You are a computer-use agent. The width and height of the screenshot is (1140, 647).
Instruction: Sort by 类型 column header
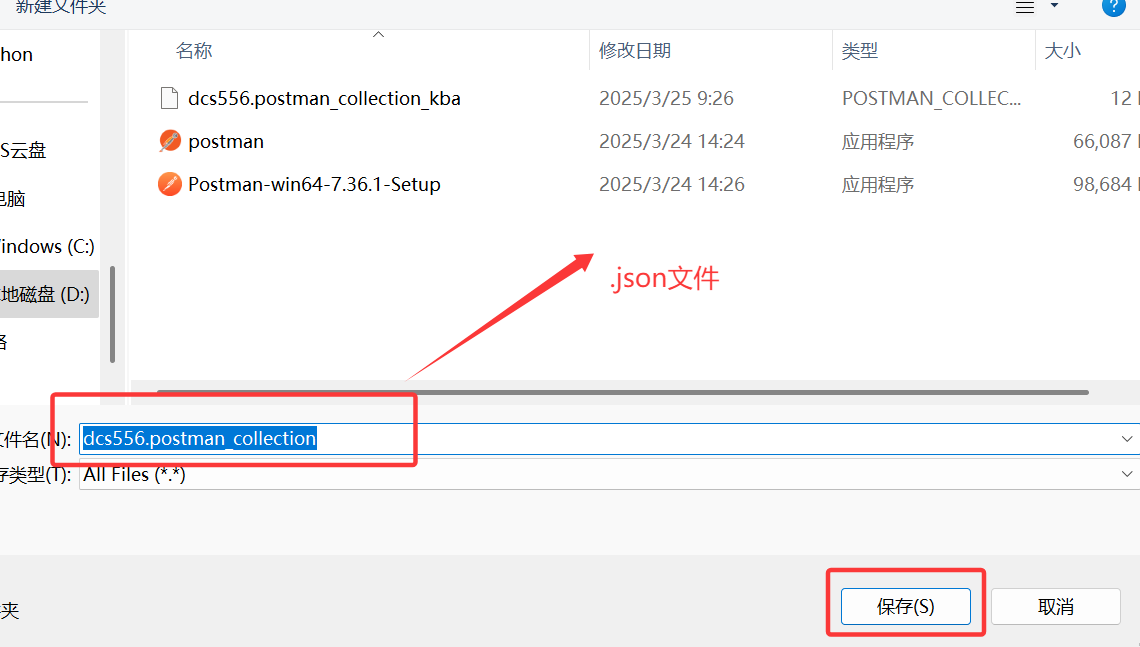click(x=859, y=50)
